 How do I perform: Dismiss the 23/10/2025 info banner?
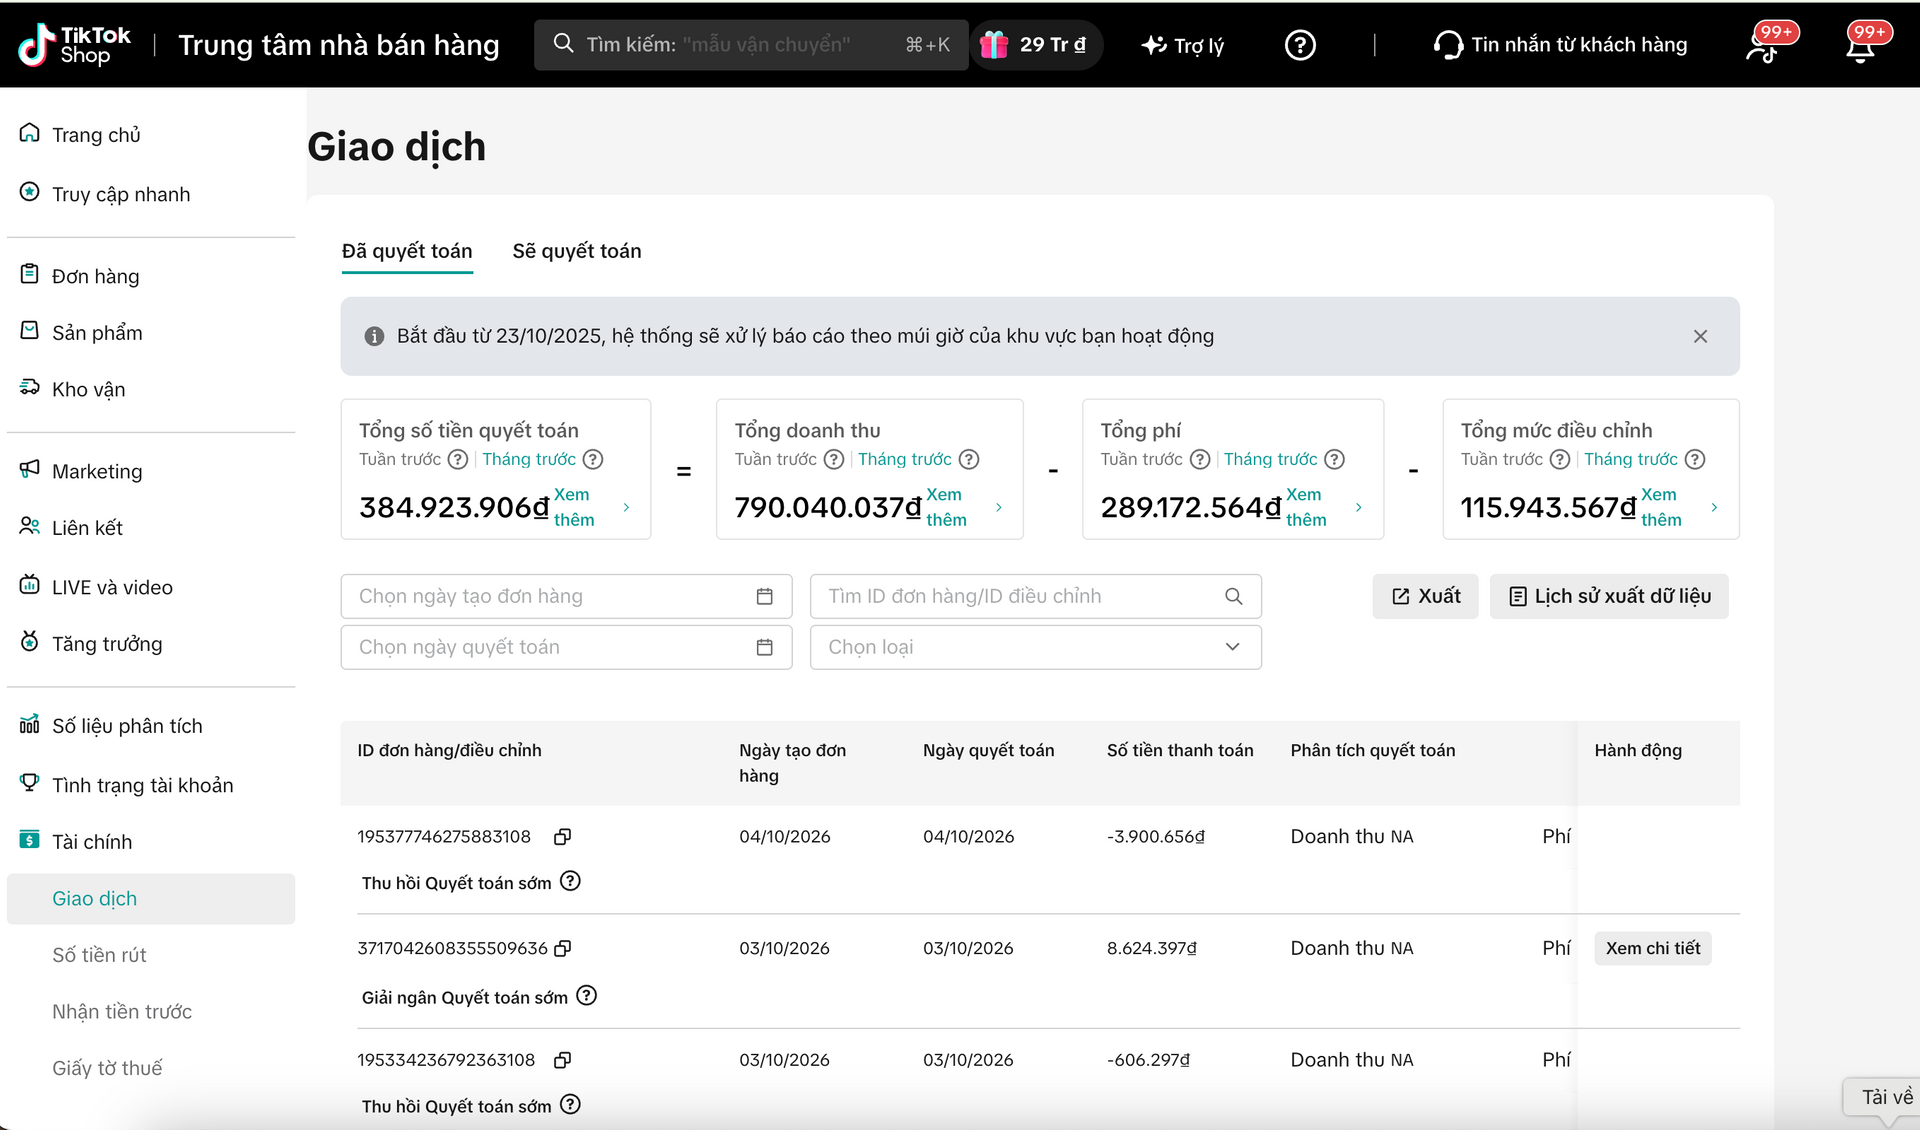pos(1700,336)
